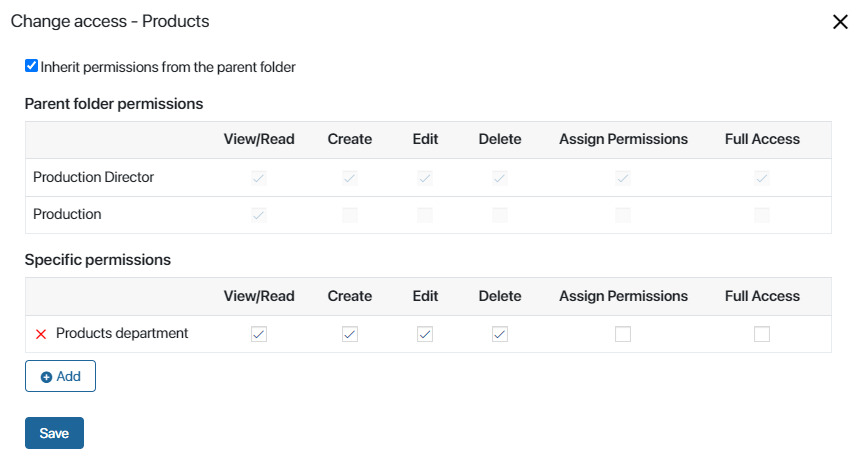Remove Products department with red X icon
The height and width of the screenshot is (456, 859).
[41, 334]
